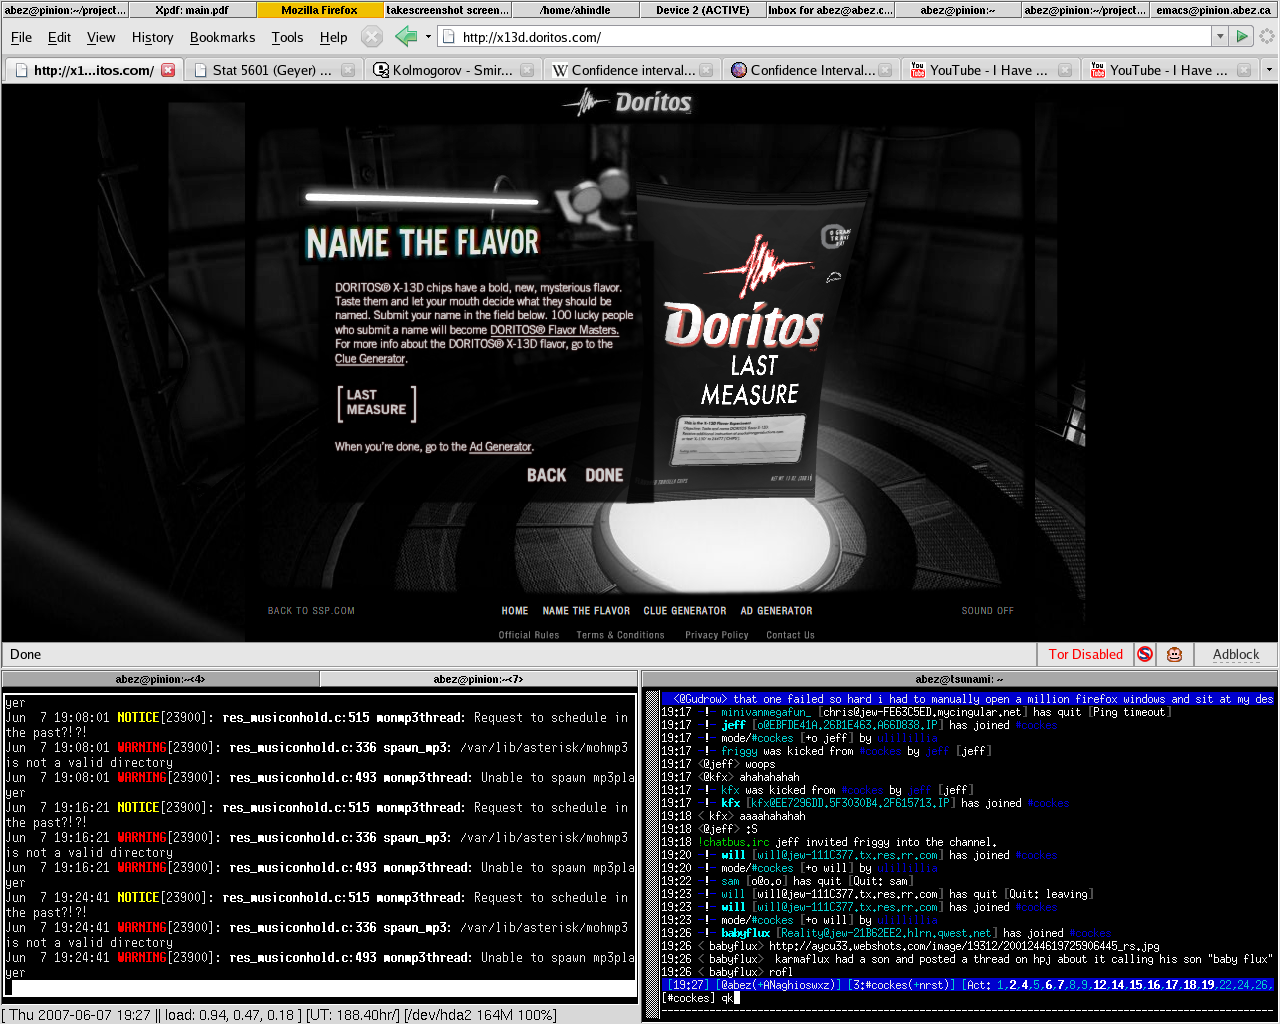The width and height of the screenshot is (1280, 1024).
Task: Select AD GENERATOR in site nav
Action: [x=776, y=611]
